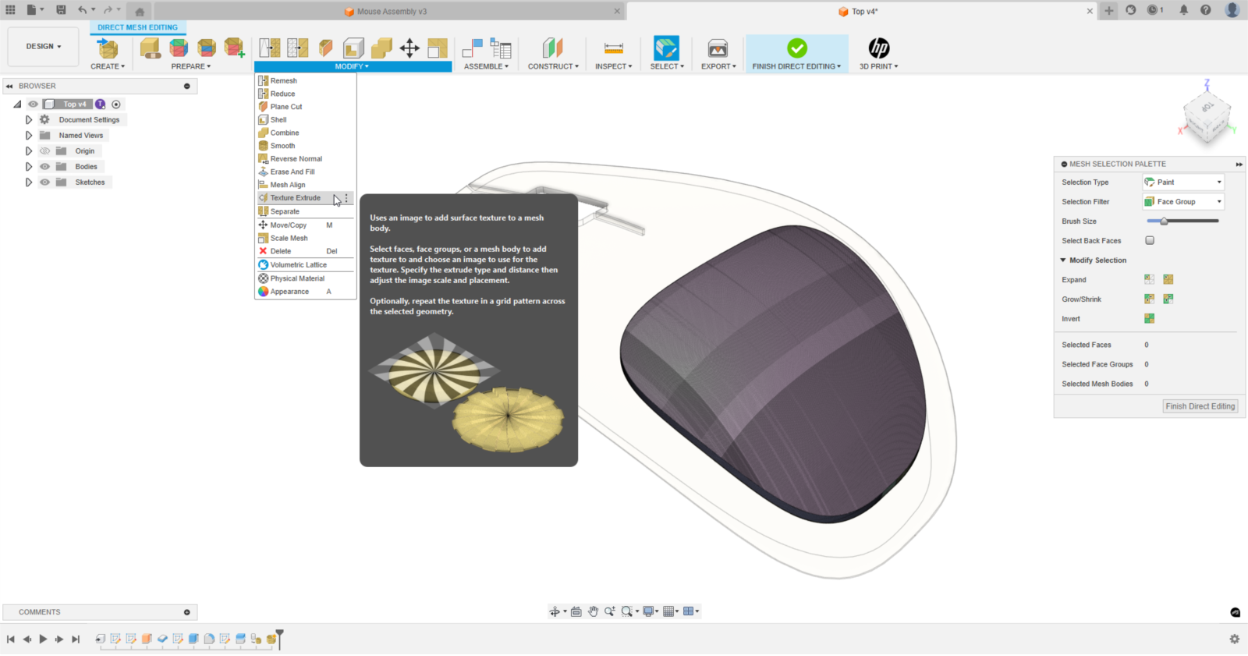Select Plane Cut from the Modify menu
The width and height of the screenshot is (1248, 656).
(x=305, y=107)
